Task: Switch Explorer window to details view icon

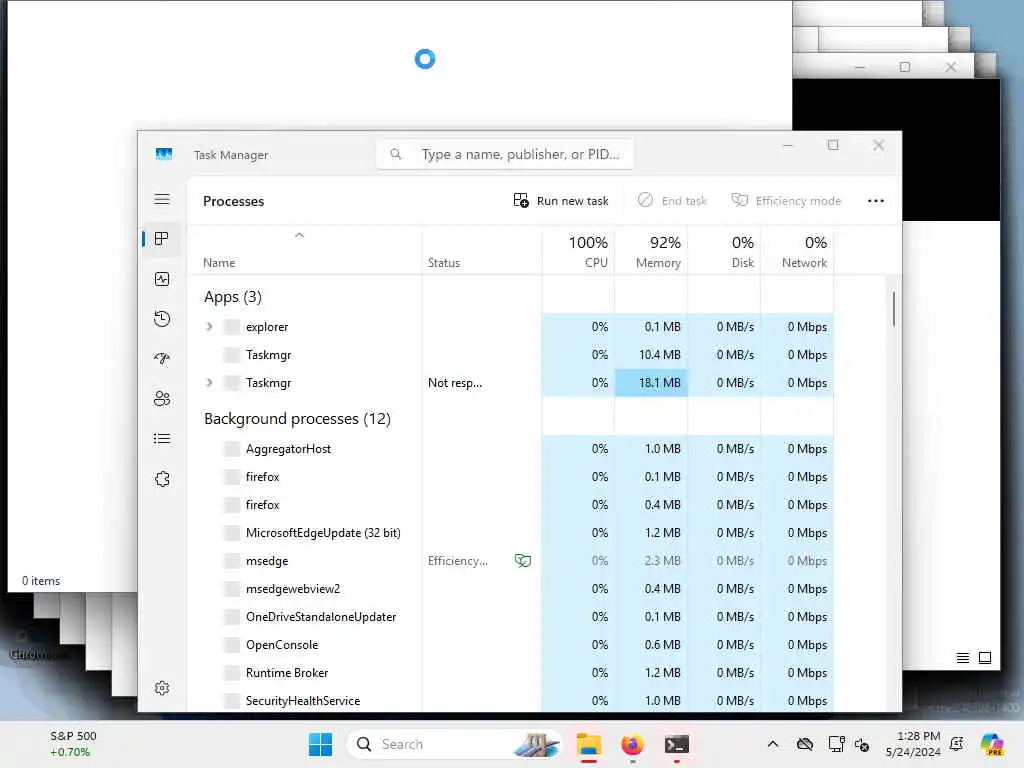Action: tap(963, 658)
